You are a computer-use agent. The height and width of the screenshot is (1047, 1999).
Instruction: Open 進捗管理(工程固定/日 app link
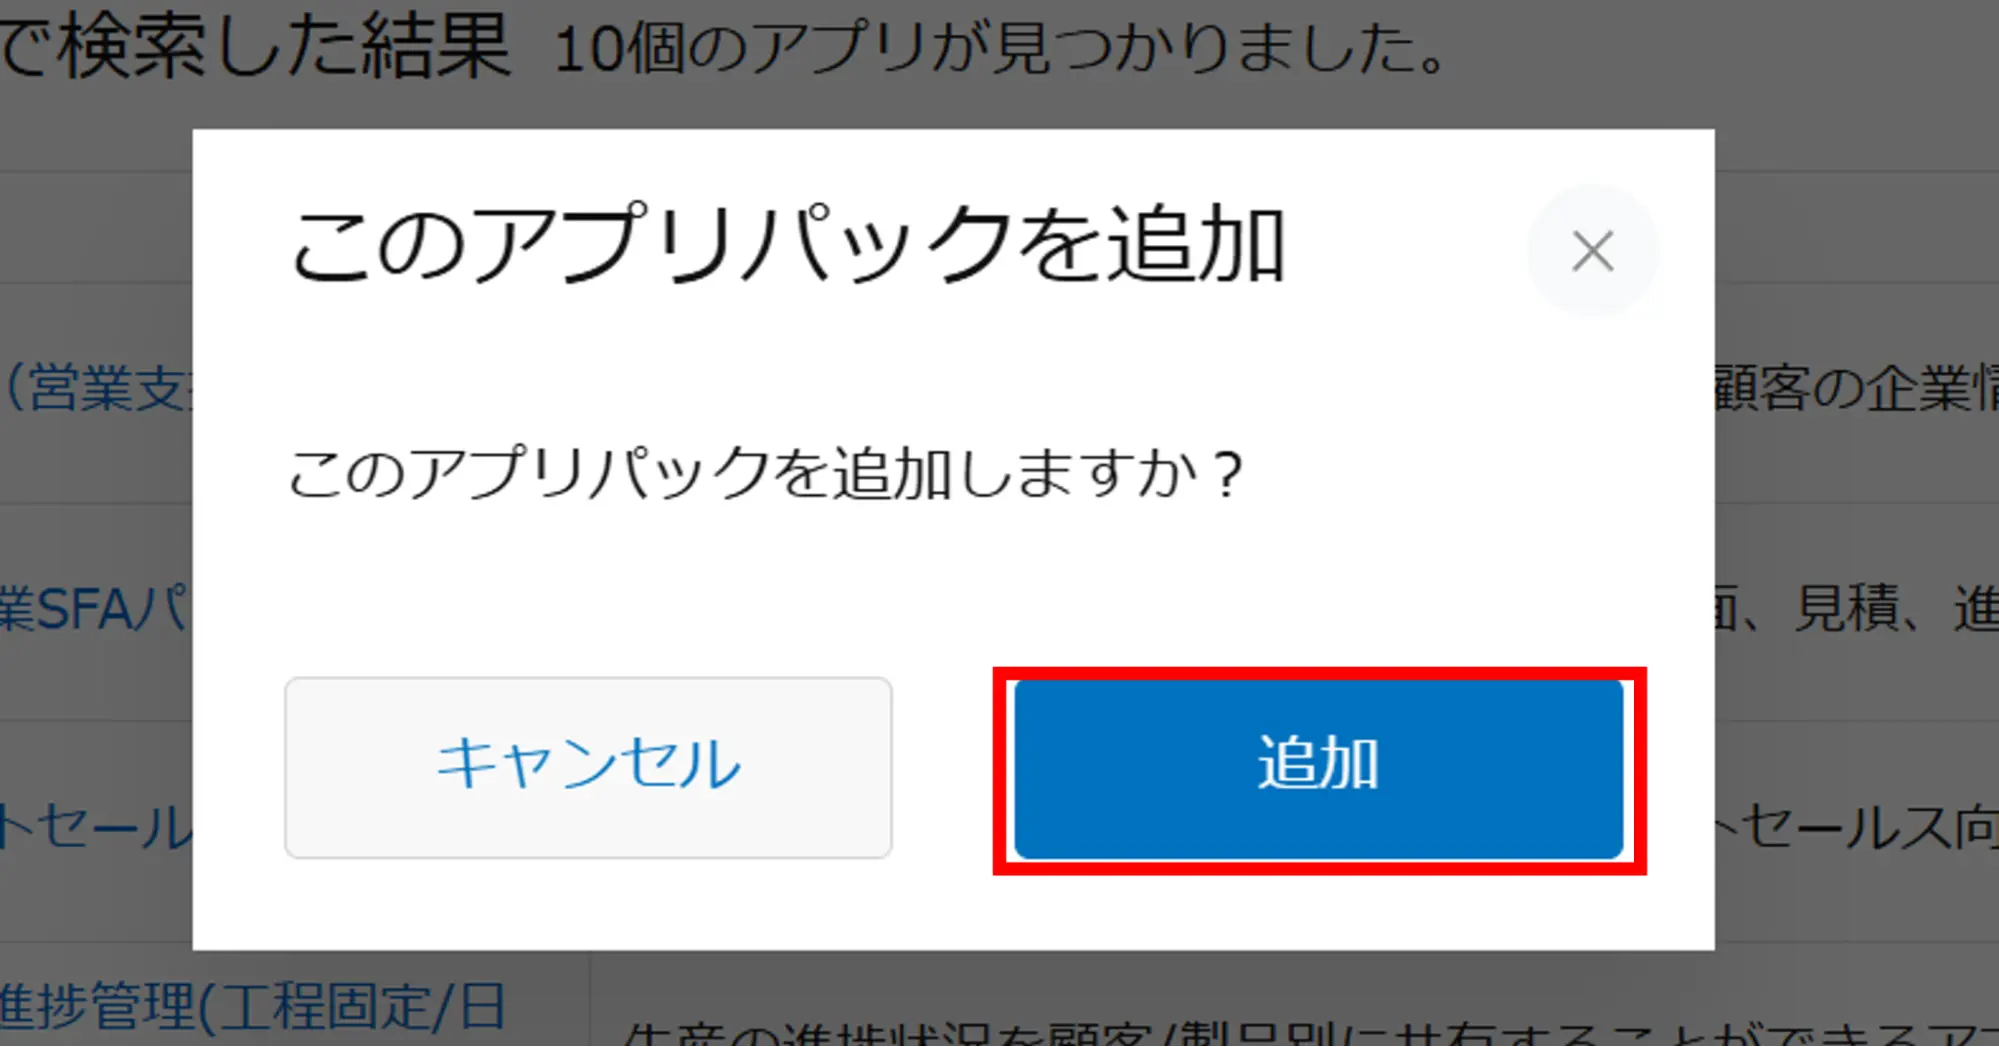point(253,1005)
